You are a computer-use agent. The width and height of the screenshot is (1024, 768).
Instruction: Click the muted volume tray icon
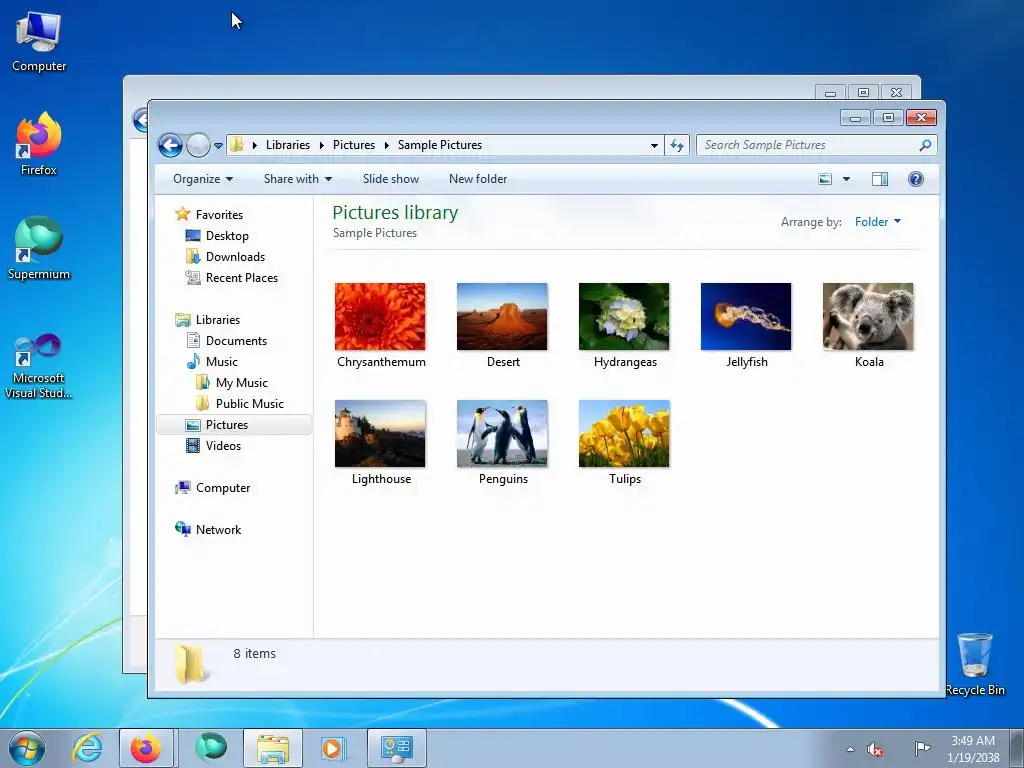(x=875, y=749)
